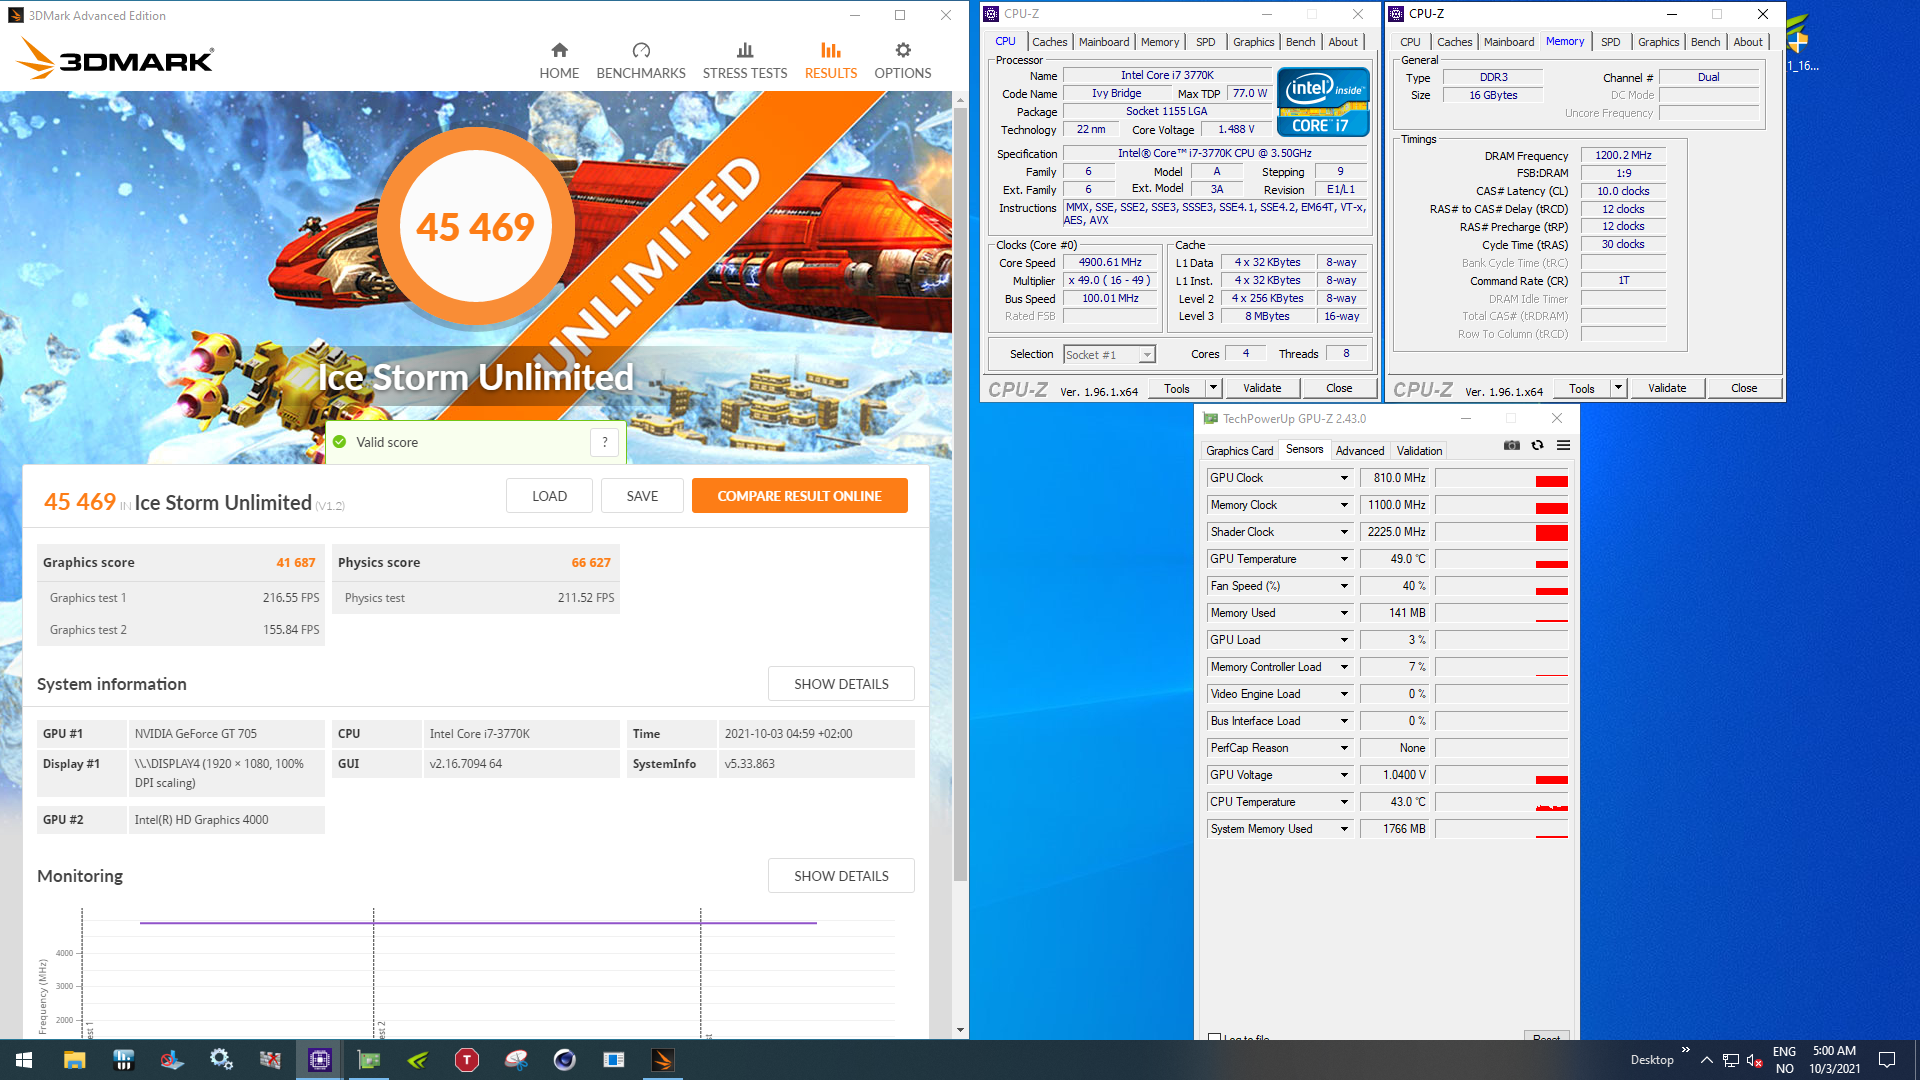1920x1080 pixels.
Task: Switch to the purple CPU-Z taskbar icon
Action: point(320,1060)
